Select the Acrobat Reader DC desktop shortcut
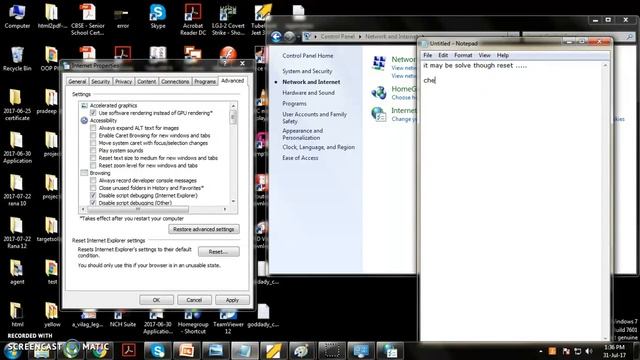The height and width of the screenshot is (360, 640). coord(193,20)
